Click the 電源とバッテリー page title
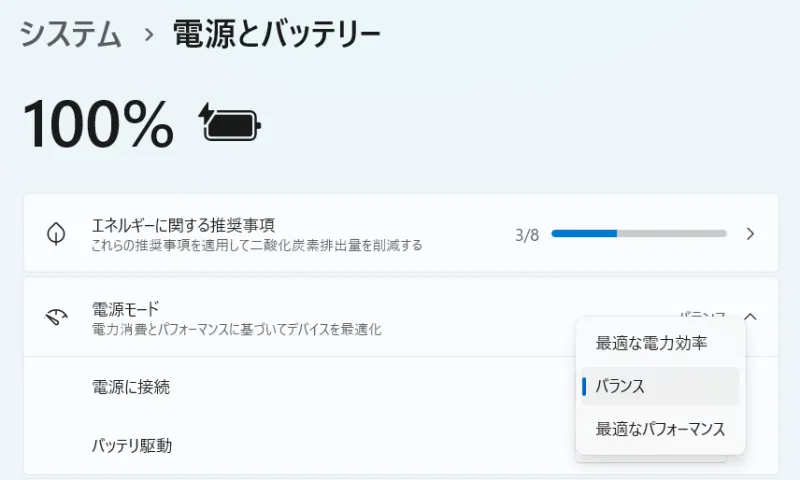Screen dimensions: 800x480 click(x=277, y=35)
